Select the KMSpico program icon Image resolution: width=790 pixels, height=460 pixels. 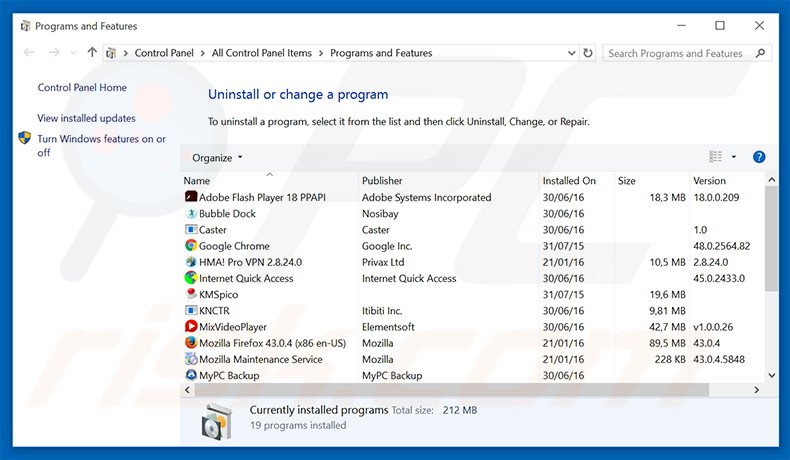coord(191,295)
